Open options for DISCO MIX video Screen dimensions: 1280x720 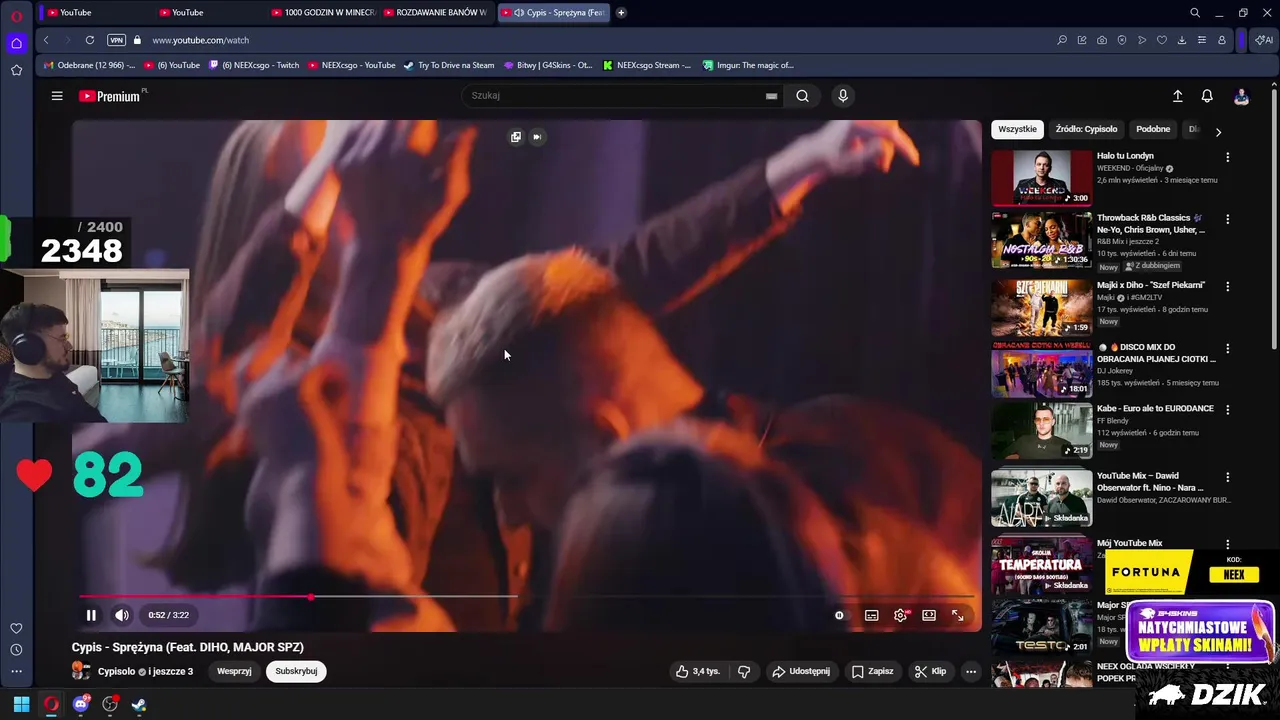click(1227, 348)
